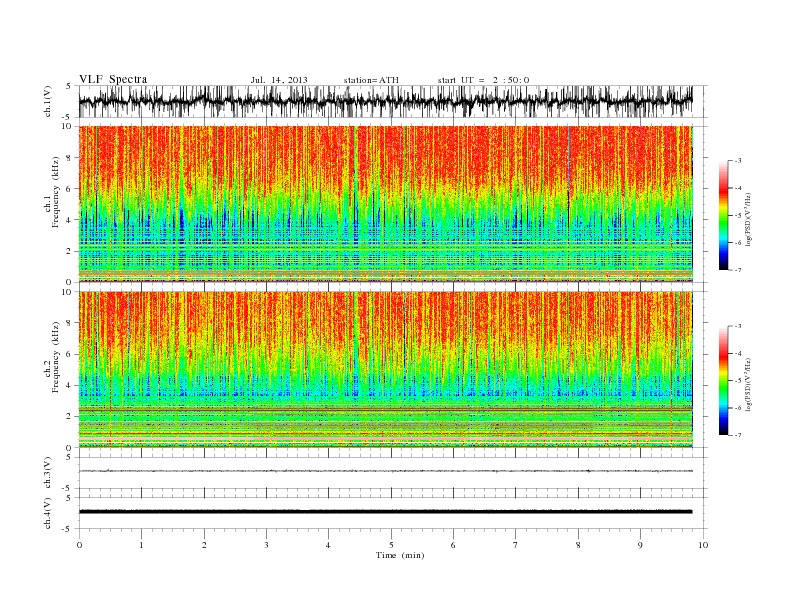
Task: Click the '-5' volt tick on ch.4(V) axis
Action: click(x=68, y=529)
